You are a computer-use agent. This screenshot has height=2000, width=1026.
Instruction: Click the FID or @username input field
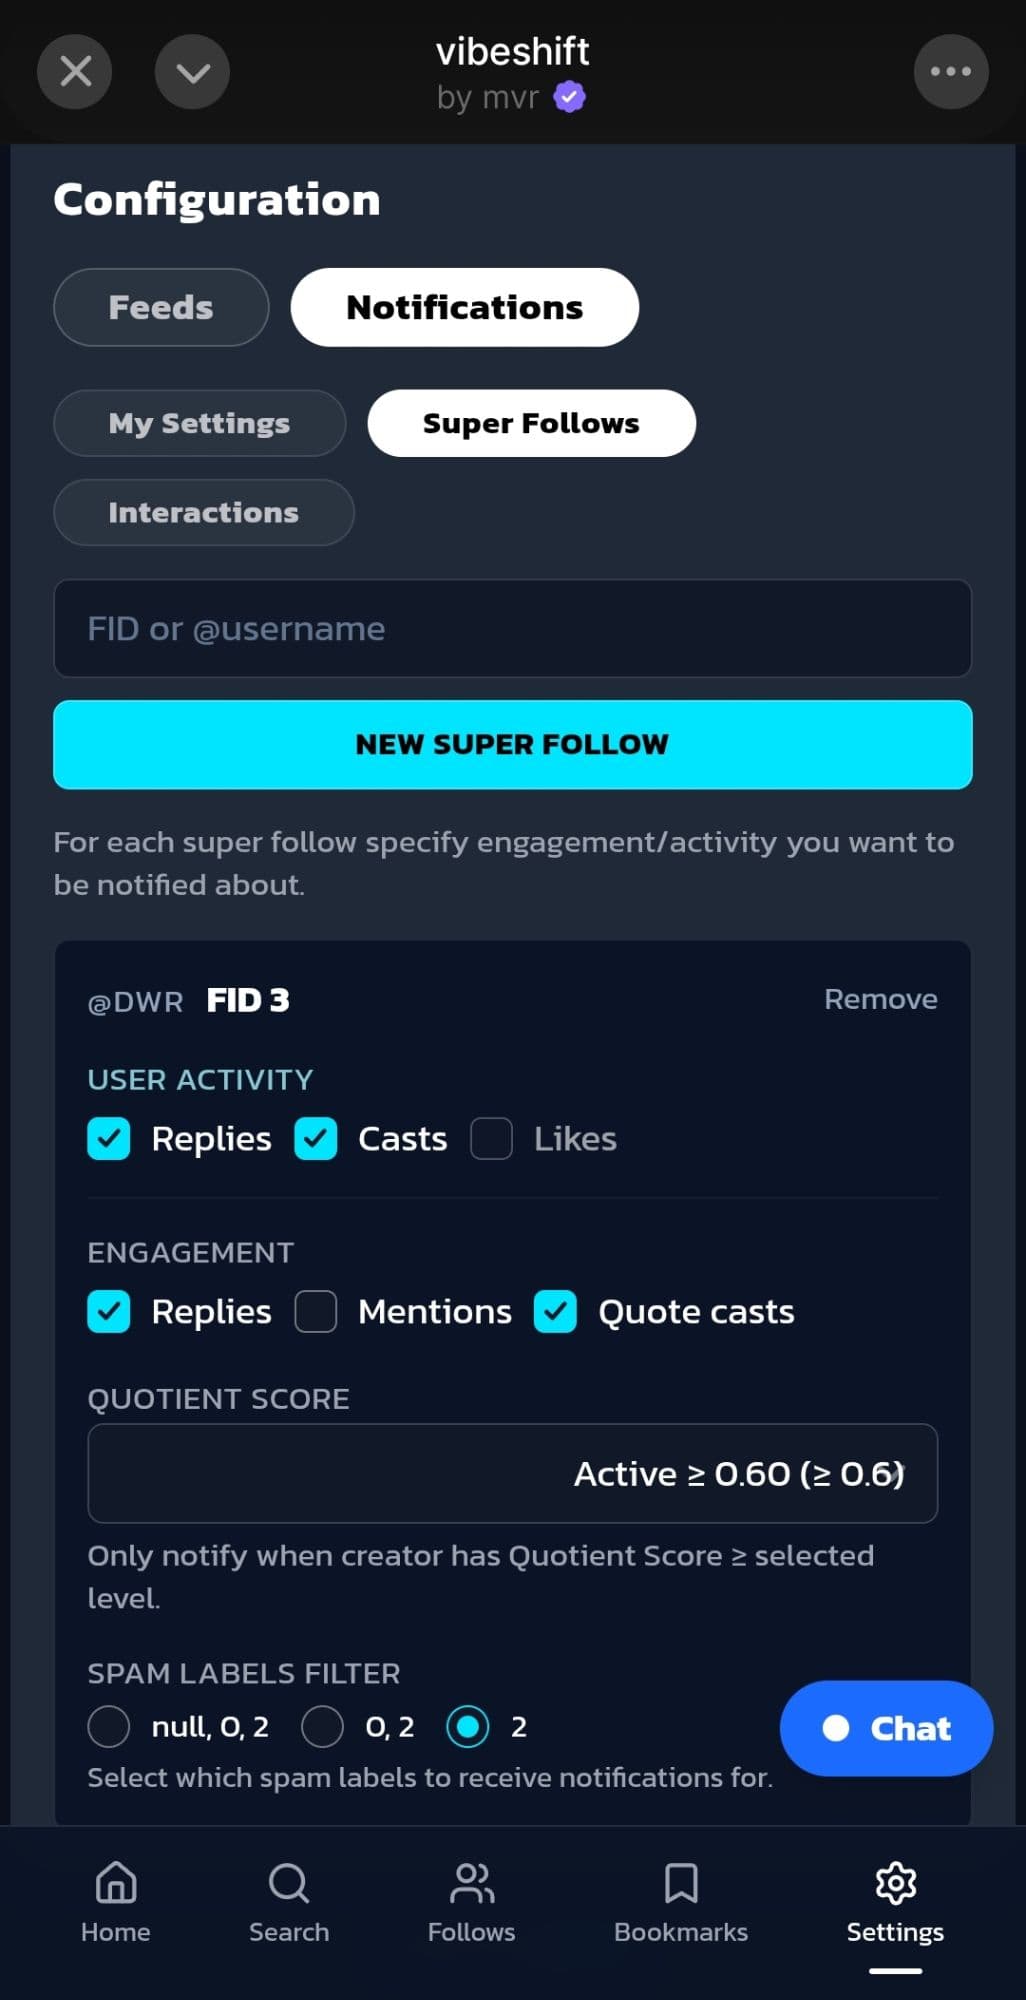(x=512, y=629)
